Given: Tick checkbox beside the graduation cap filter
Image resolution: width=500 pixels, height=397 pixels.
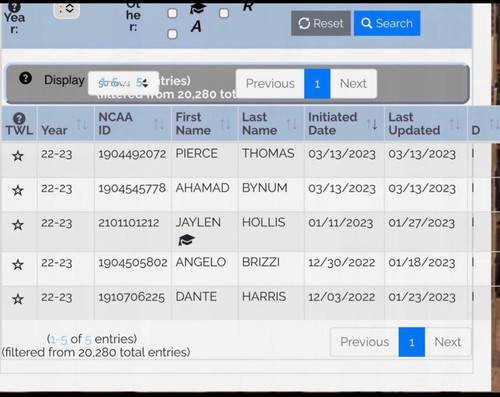Looking at the screenshot, I should pyautogui.click(x=172, y=13).
